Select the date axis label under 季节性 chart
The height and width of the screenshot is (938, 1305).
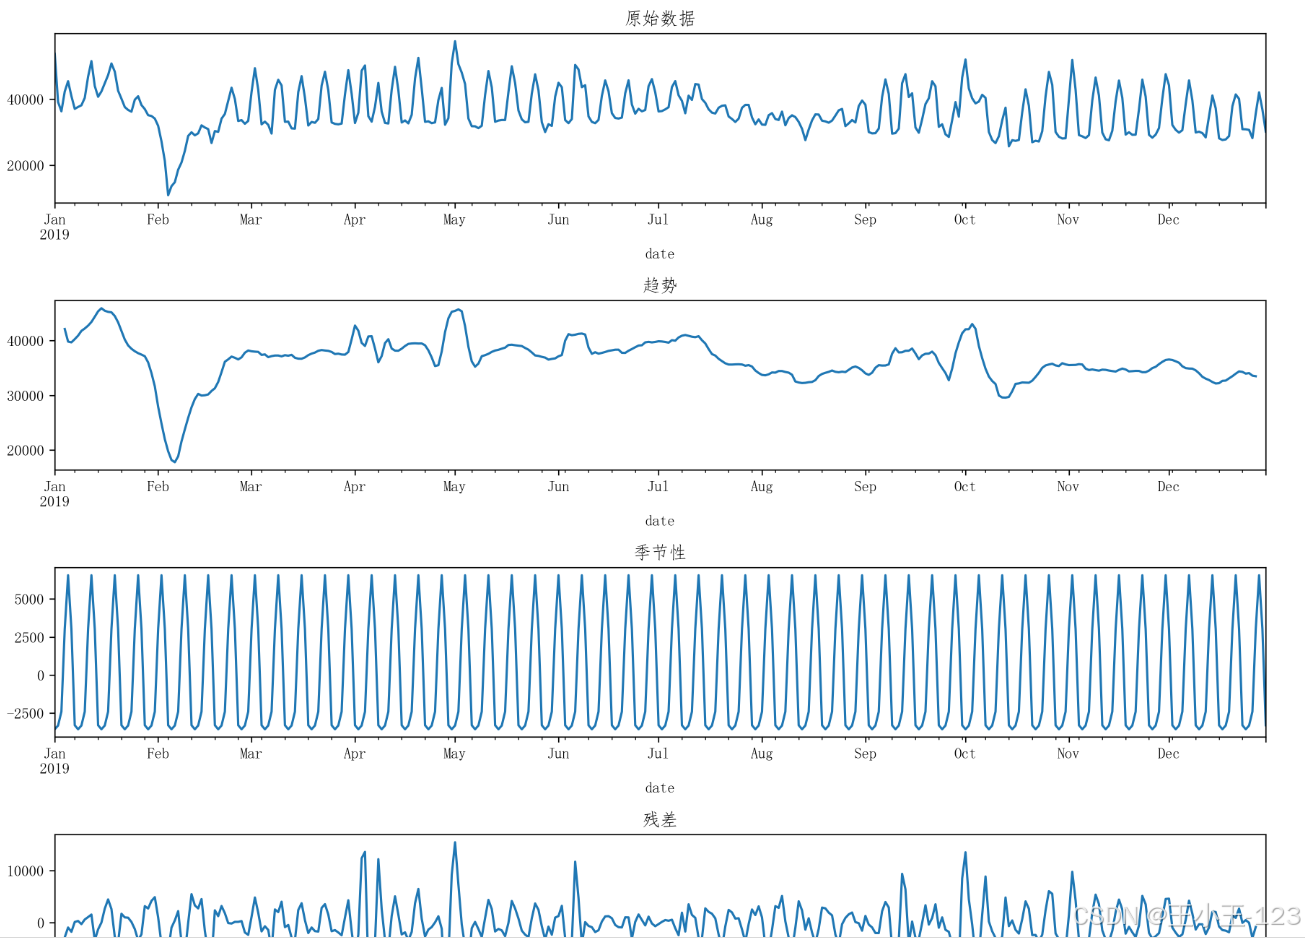pos(660,788)
